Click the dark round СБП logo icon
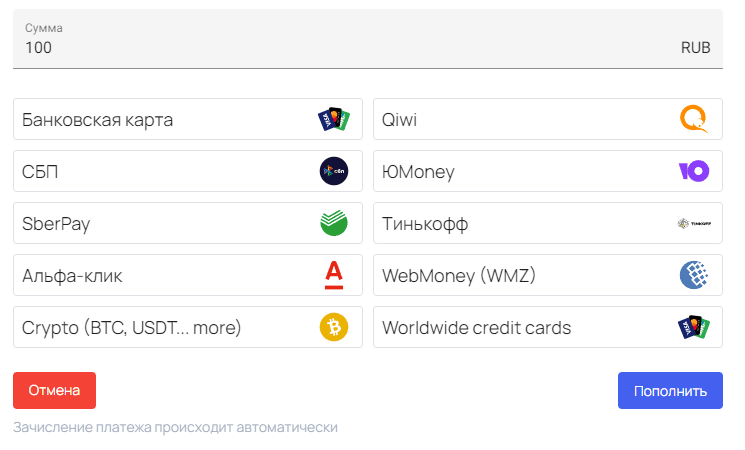 [334, 171]
